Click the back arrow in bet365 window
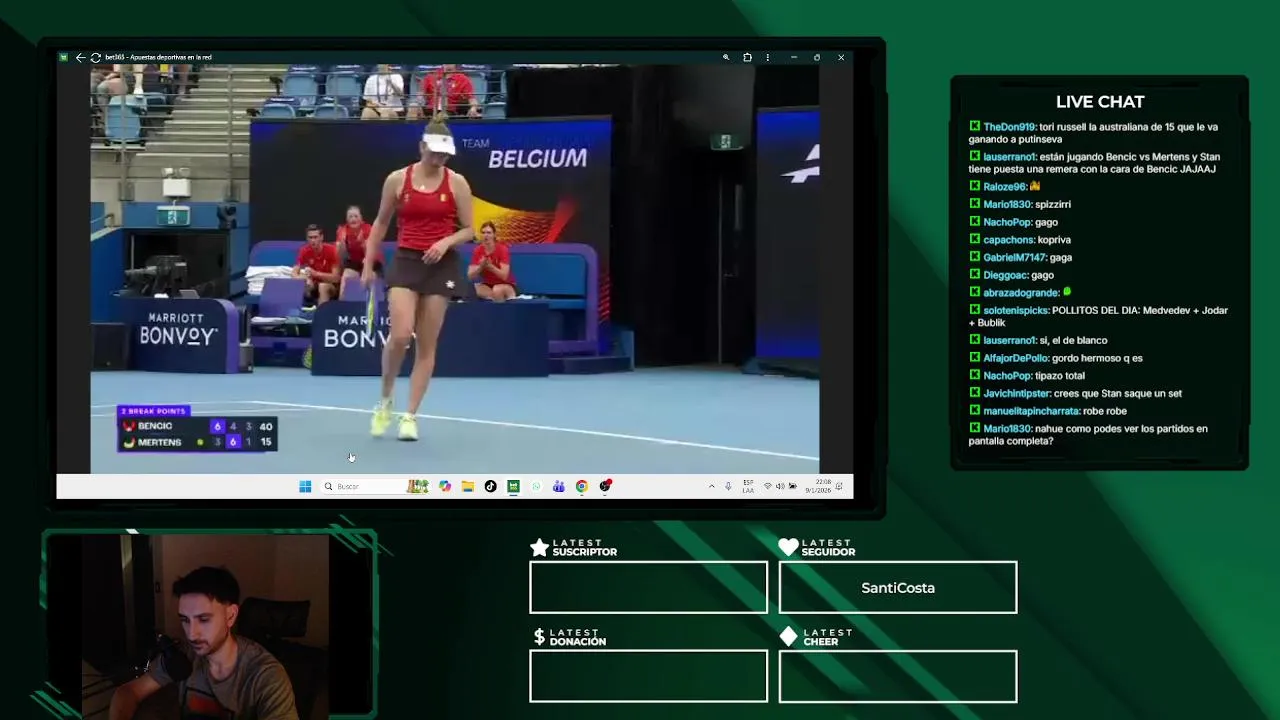Image resolution: width=1280 pixels, height=720 pixels. [x=80, y=57]
